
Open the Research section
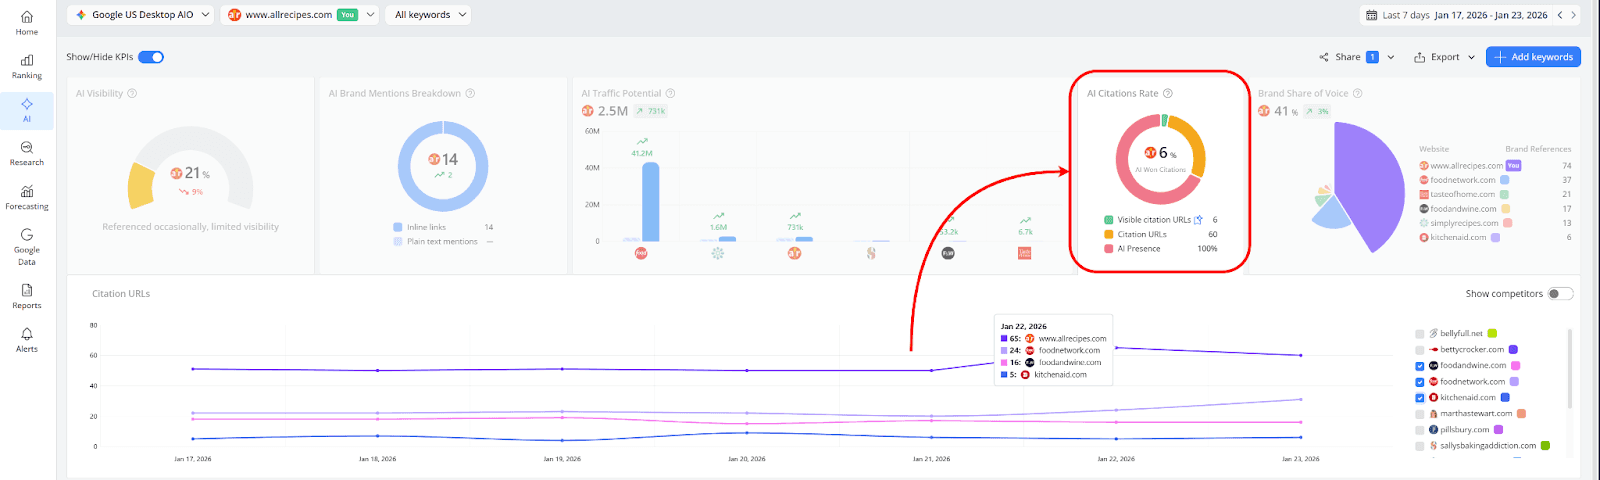27,153
